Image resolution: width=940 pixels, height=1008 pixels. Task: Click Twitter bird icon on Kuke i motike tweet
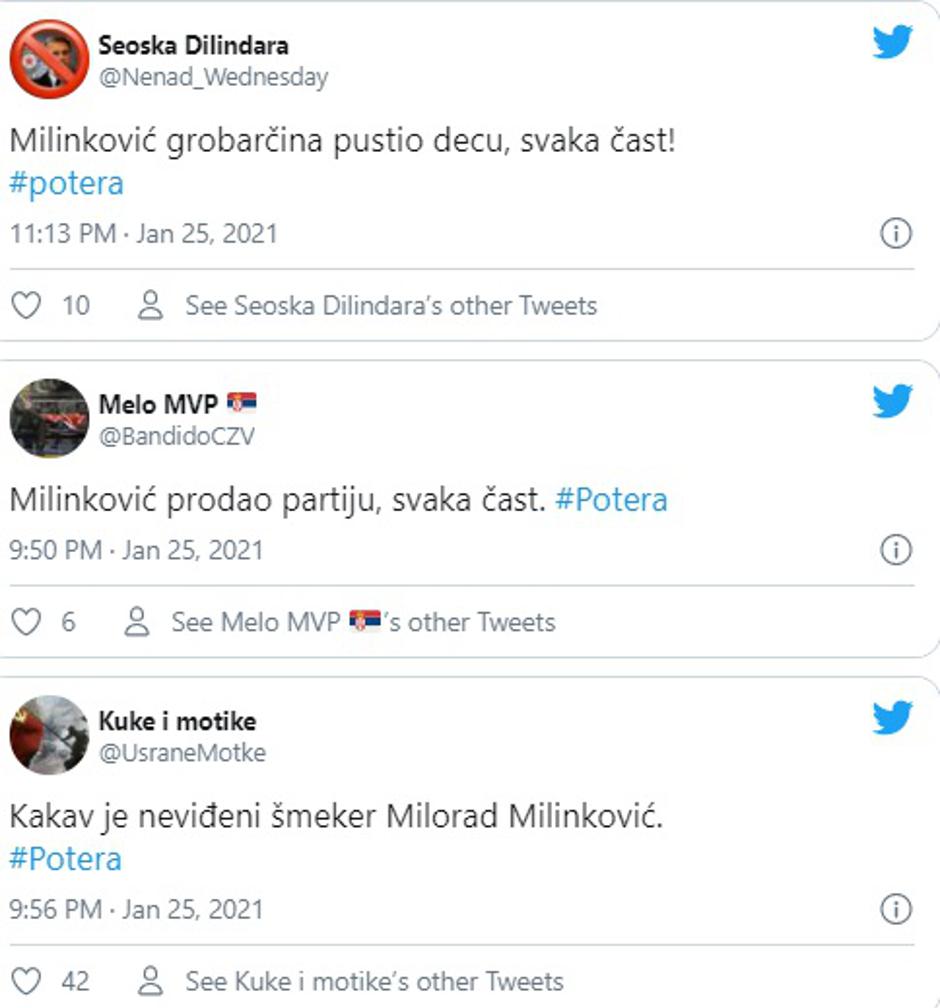pos(892,717)
